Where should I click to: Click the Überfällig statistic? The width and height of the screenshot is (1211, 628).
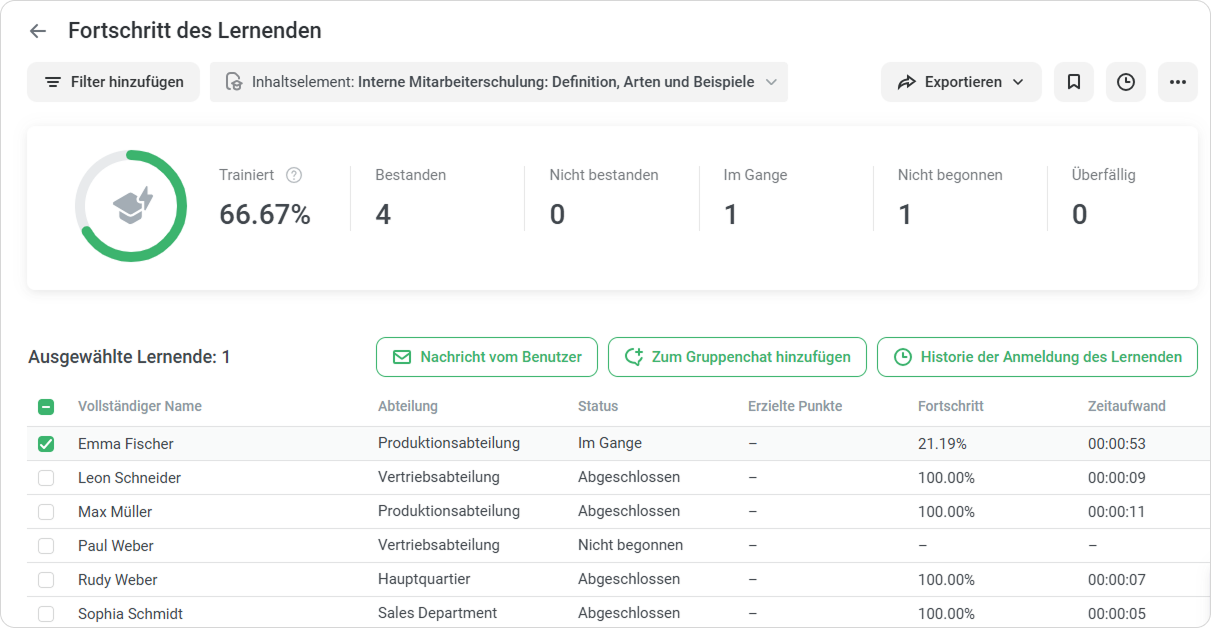(1104, 197)
